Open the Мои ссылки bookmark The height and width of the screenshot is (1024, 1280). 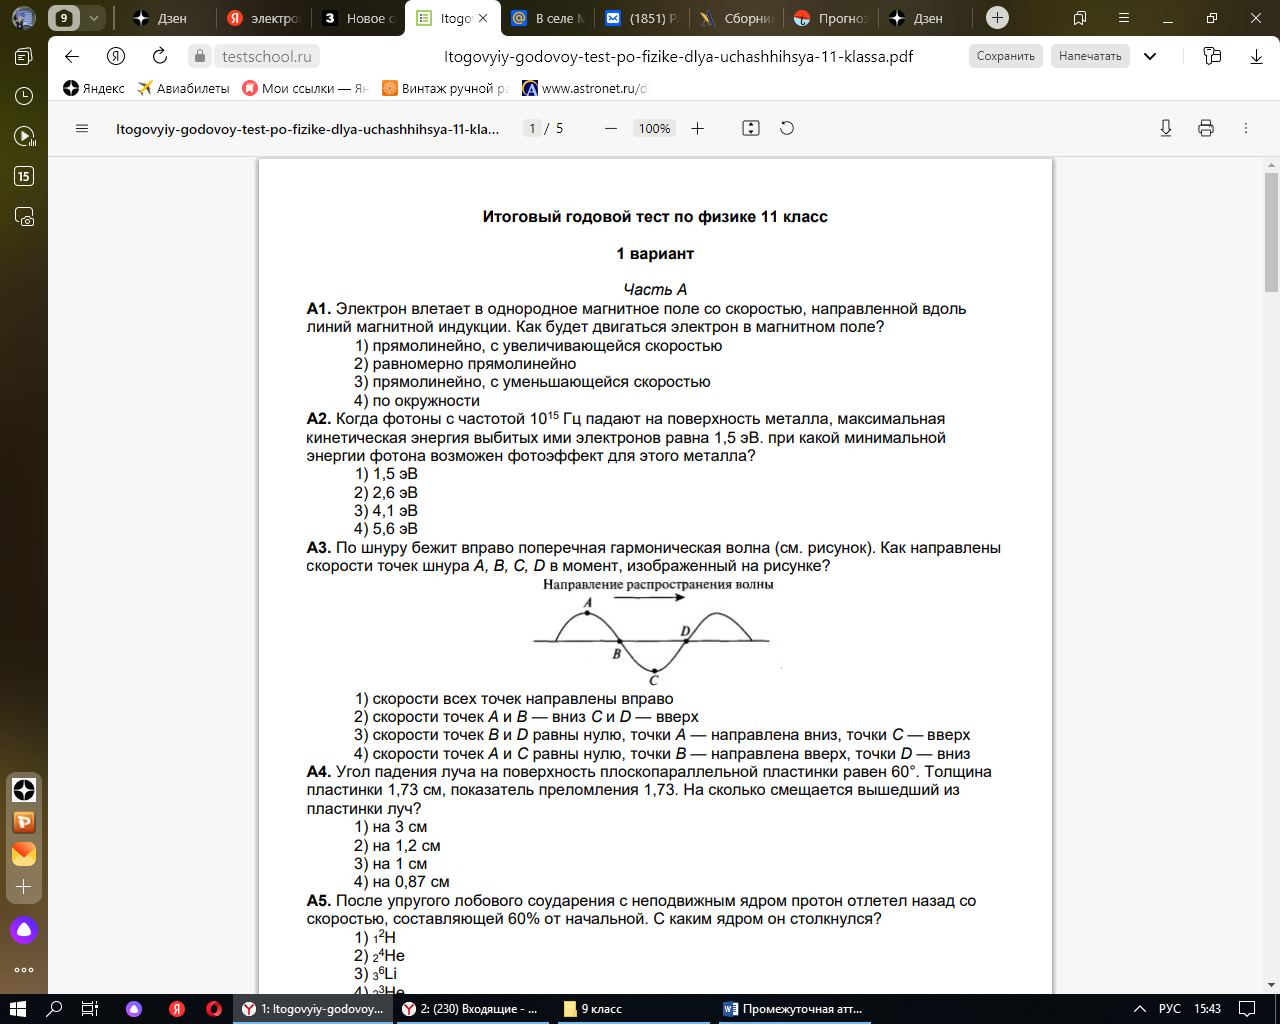306,88
